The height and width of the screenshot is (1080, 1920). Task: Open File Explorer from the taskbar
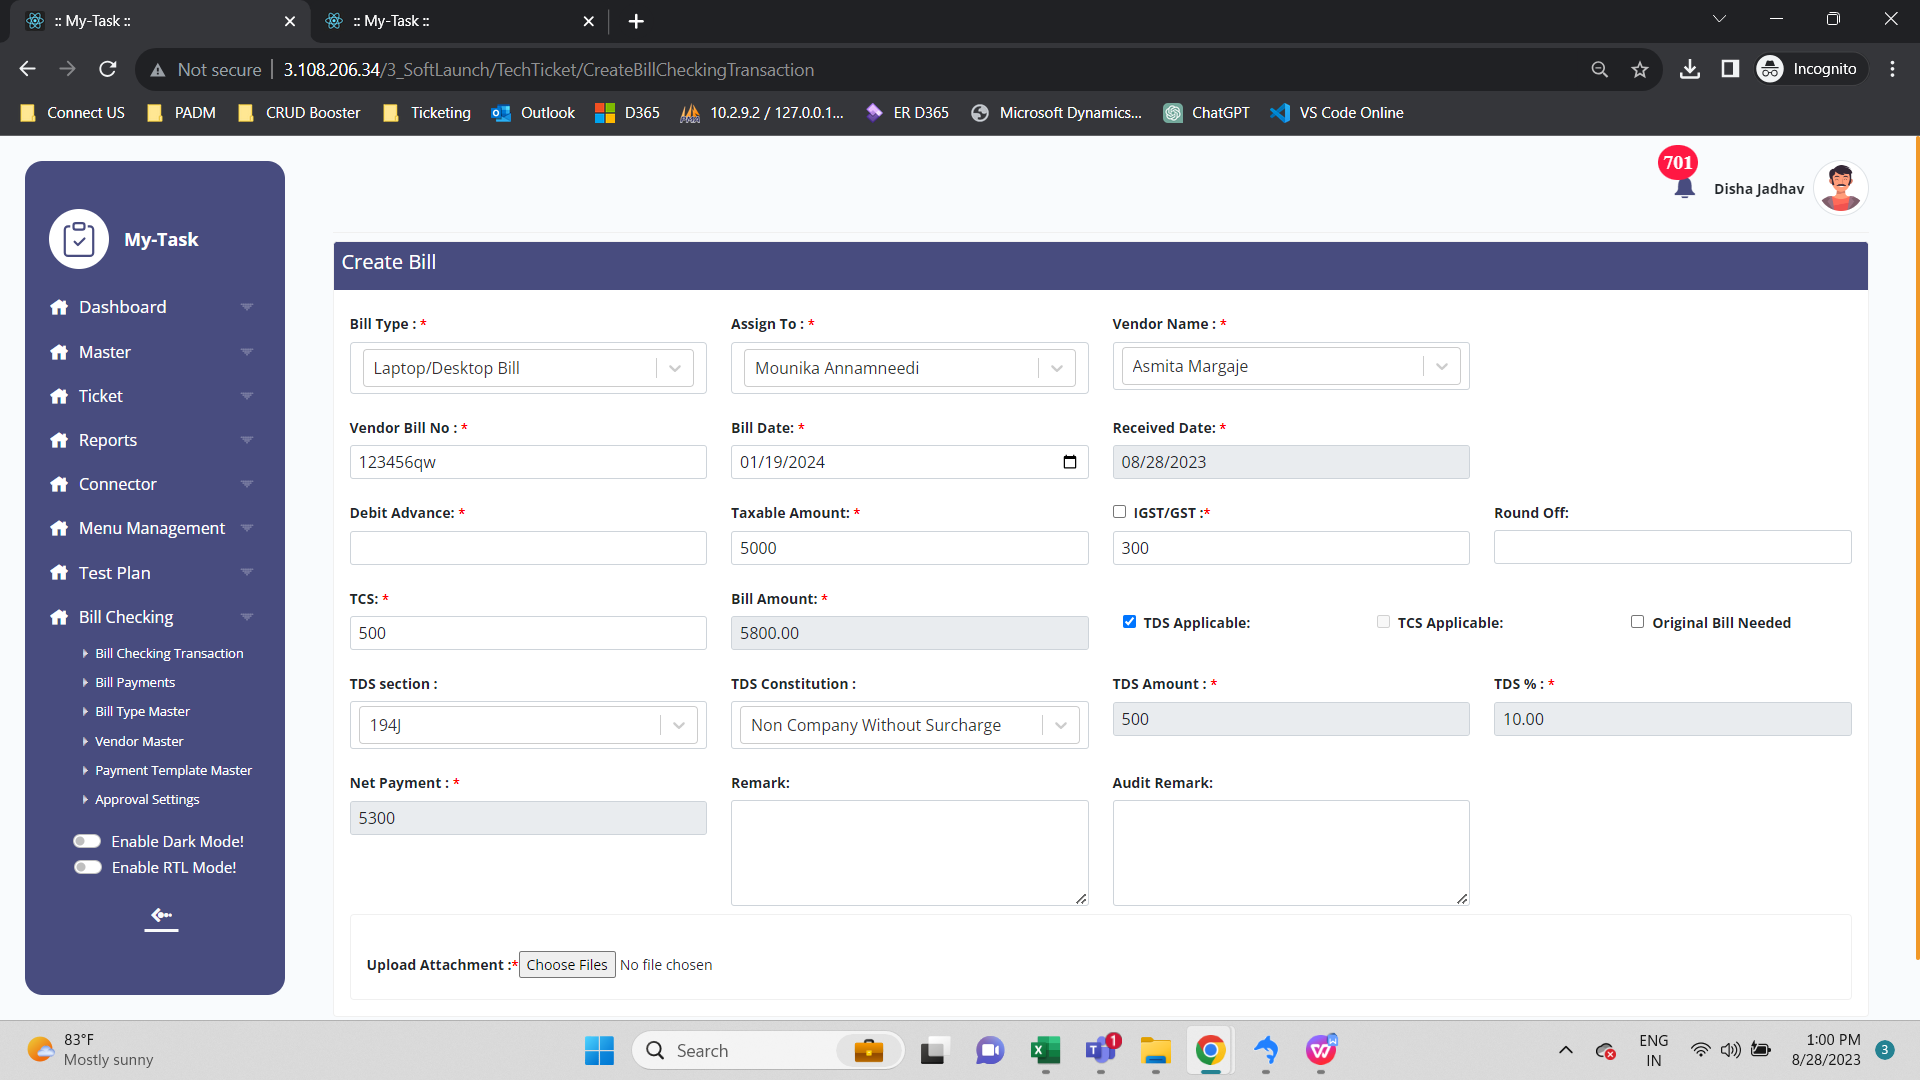1155,1050
